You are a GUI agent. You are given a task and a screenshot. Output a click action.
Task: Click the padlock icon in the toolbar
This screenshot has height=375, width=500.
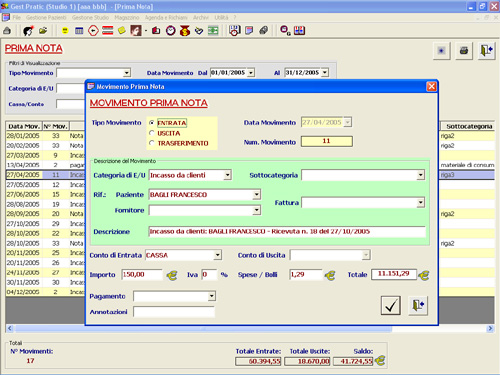tap(7, 31)
